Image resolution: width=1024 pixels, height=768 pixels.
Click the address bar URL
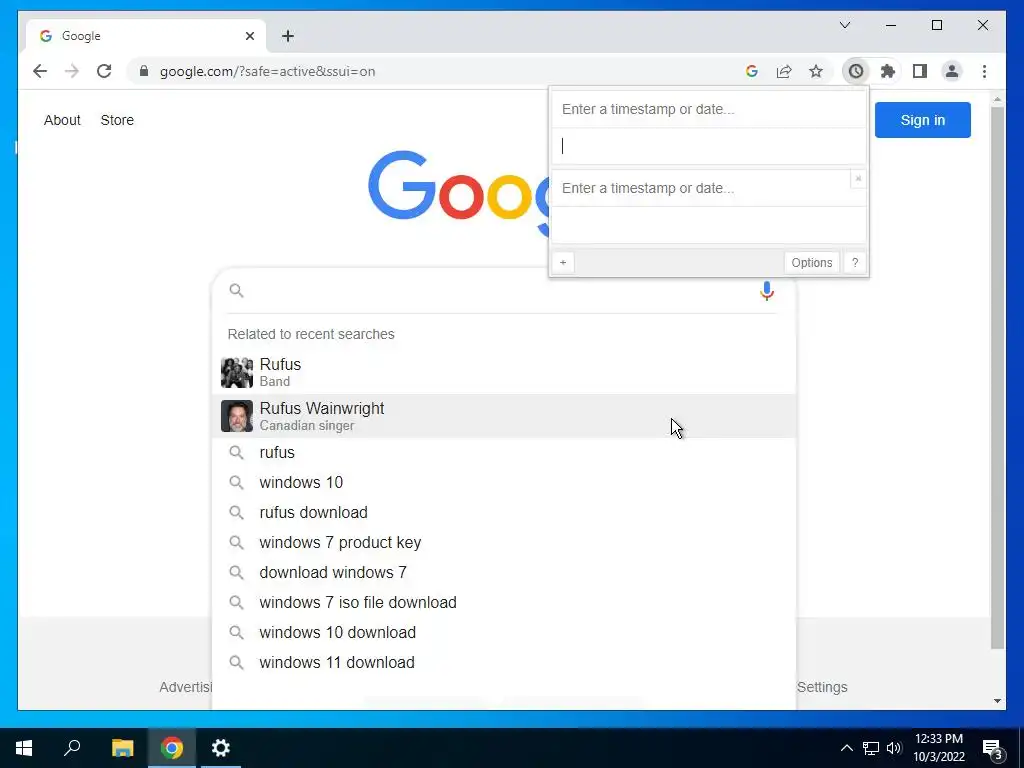coord(267,71)
